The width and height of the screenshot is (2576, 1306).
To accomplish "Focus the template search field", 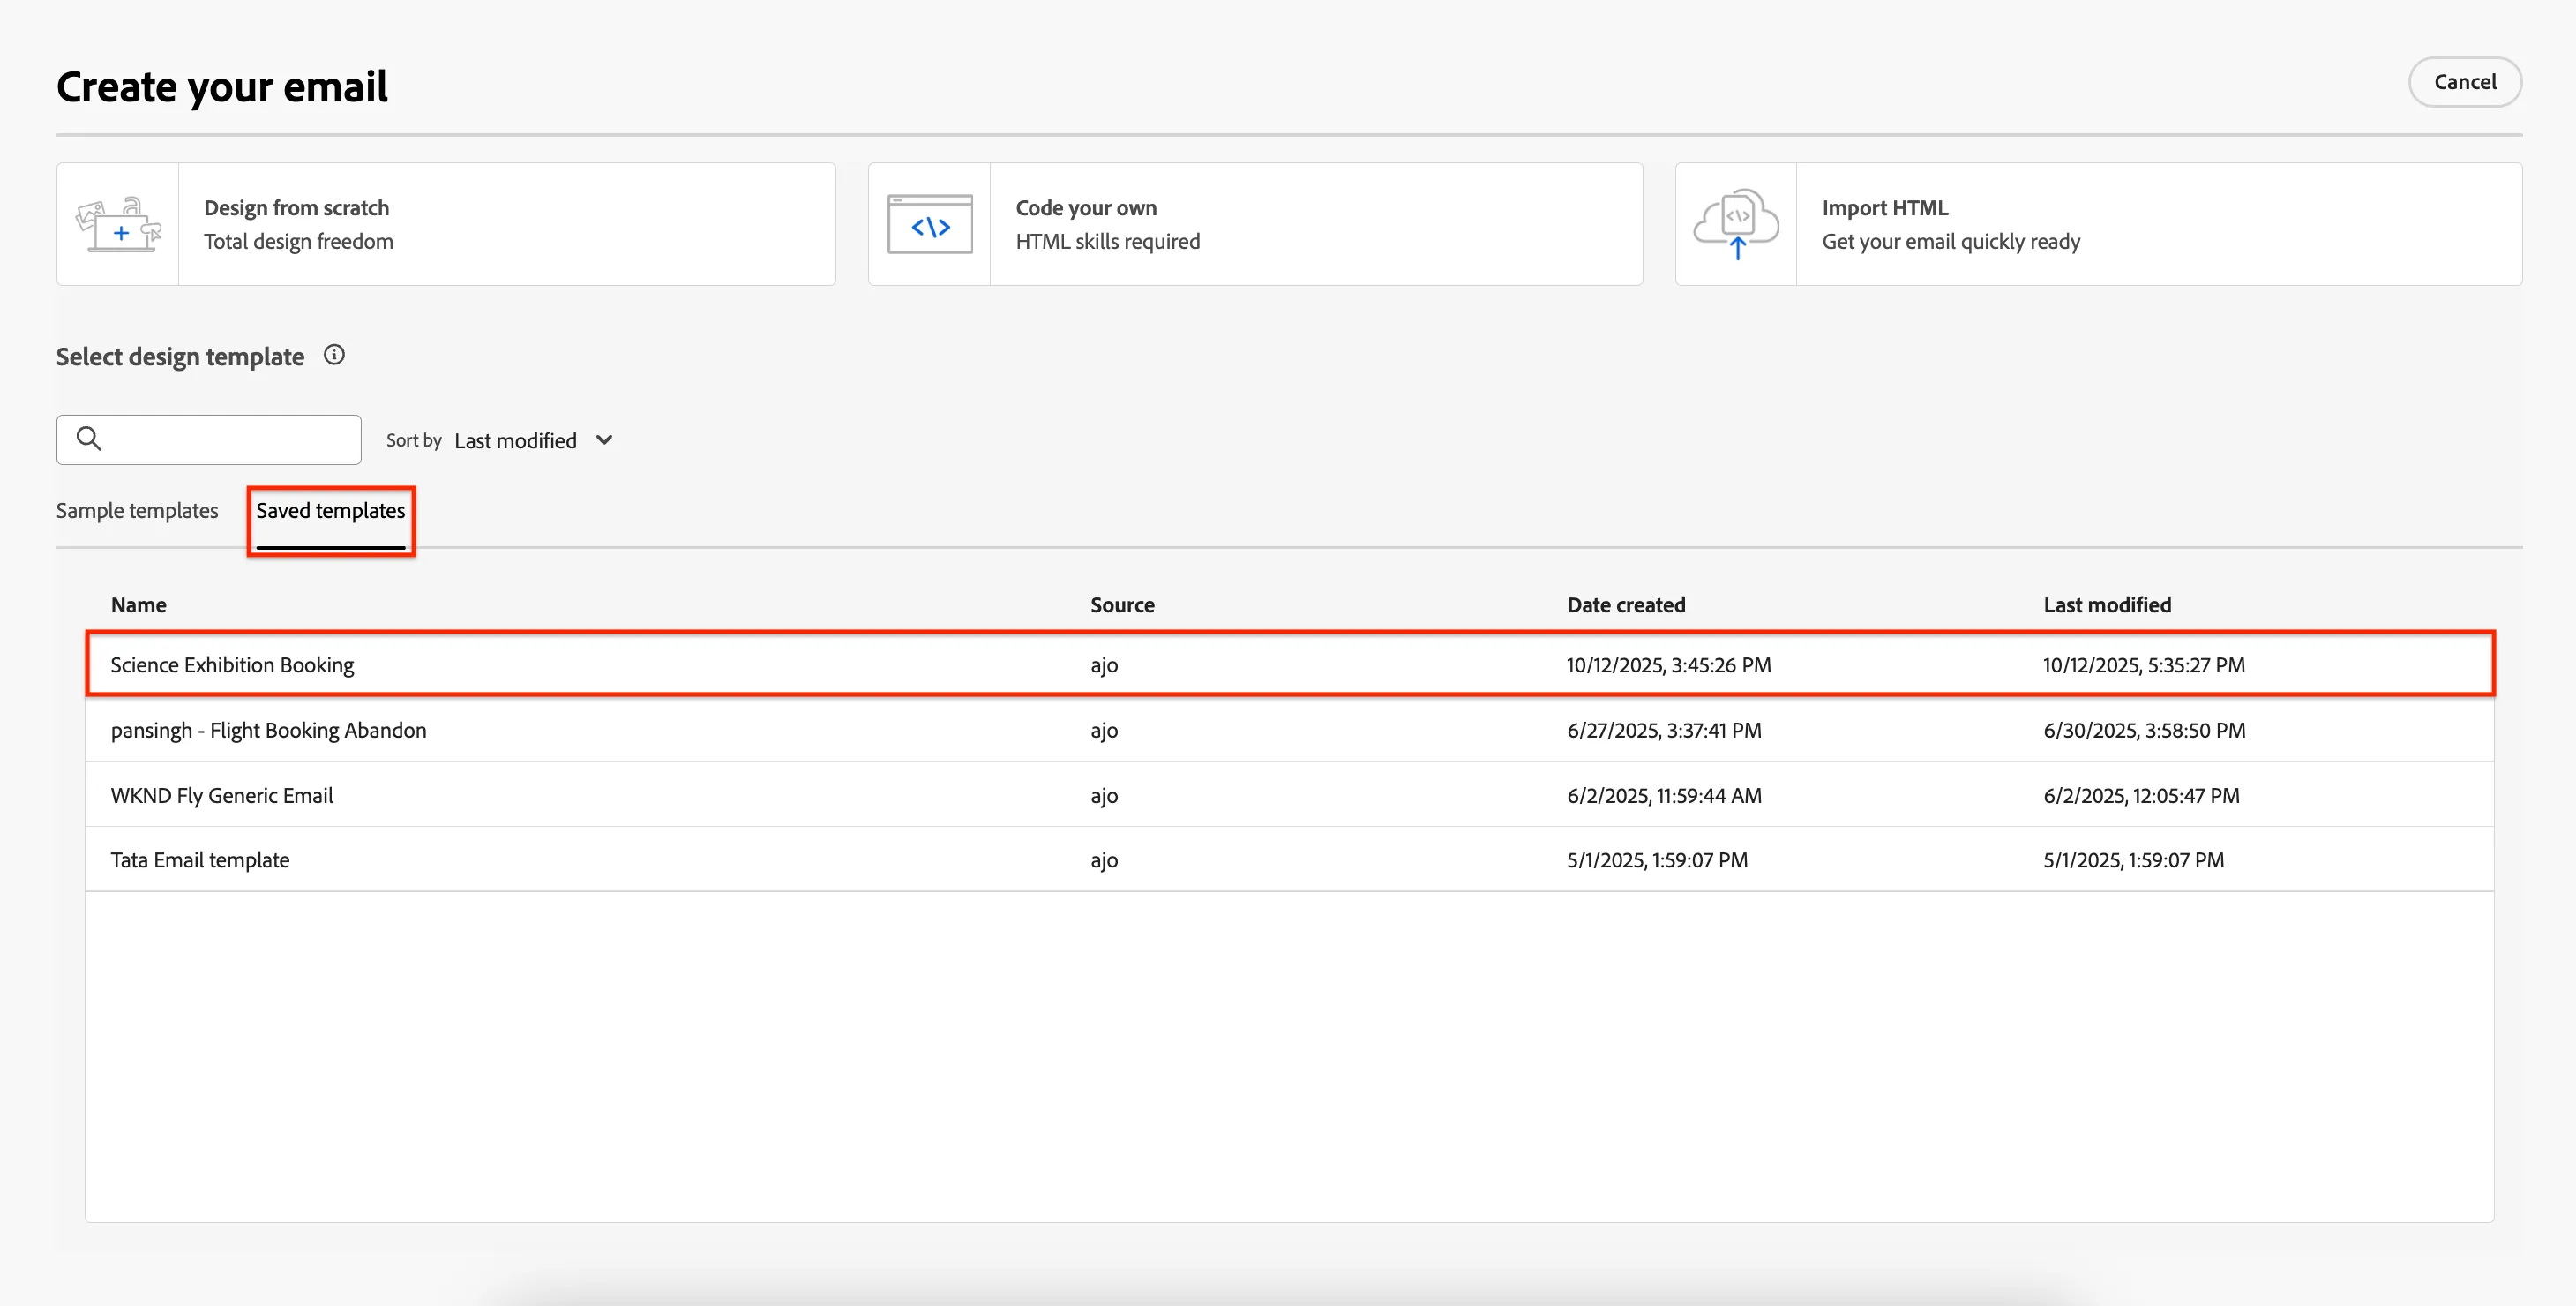I will 208,440.
